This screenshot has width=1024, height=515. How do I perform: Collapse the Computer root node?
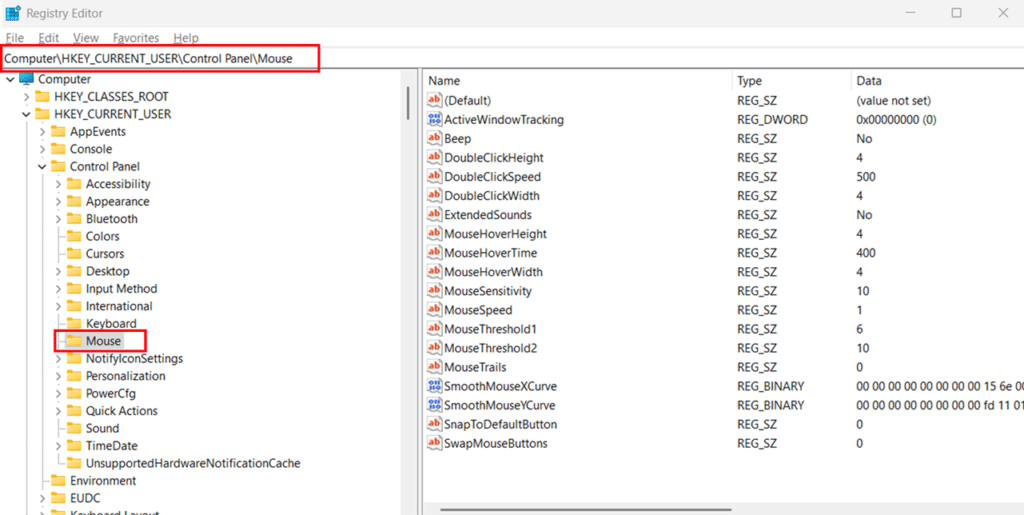10,79
